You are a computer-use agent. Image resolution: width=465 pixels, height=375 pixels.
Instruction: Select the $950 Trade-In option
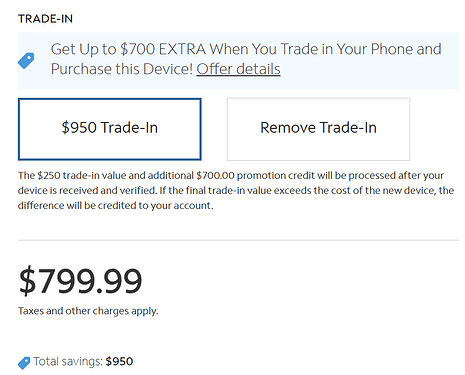pos(110,129)
